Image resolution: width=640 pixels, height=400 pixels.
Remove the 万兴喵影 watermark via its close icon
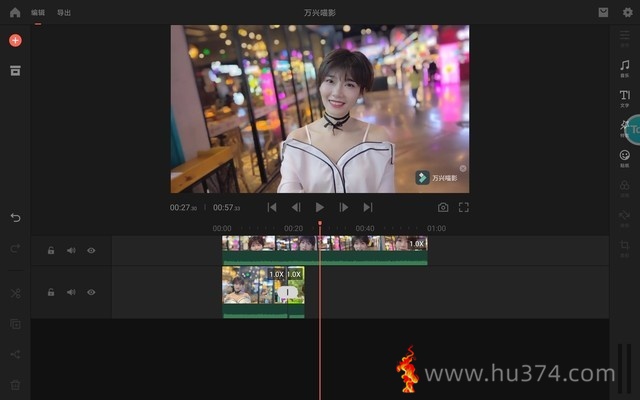463,168
